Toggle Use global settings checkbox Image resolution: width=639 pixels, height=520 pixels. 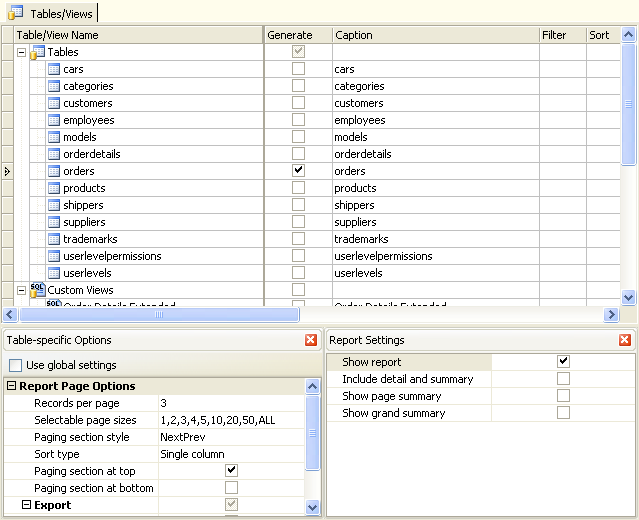coord(15,365)
